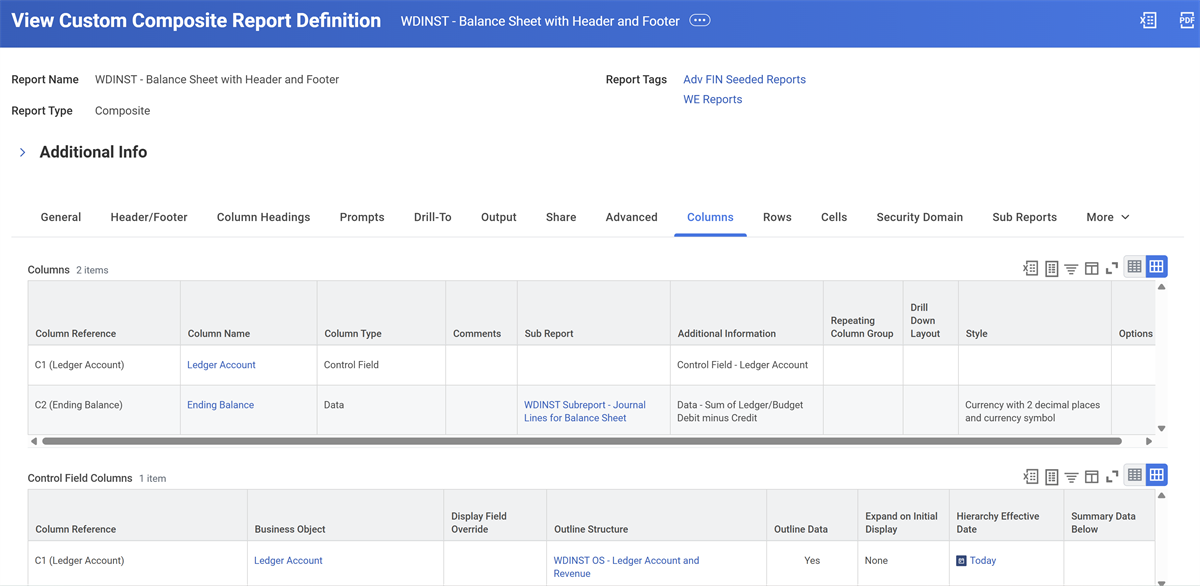Screen dimensions: 1200x586
Task: Open worksheet view icon for Control Field Columns
Action: [x=1051, y=477]
